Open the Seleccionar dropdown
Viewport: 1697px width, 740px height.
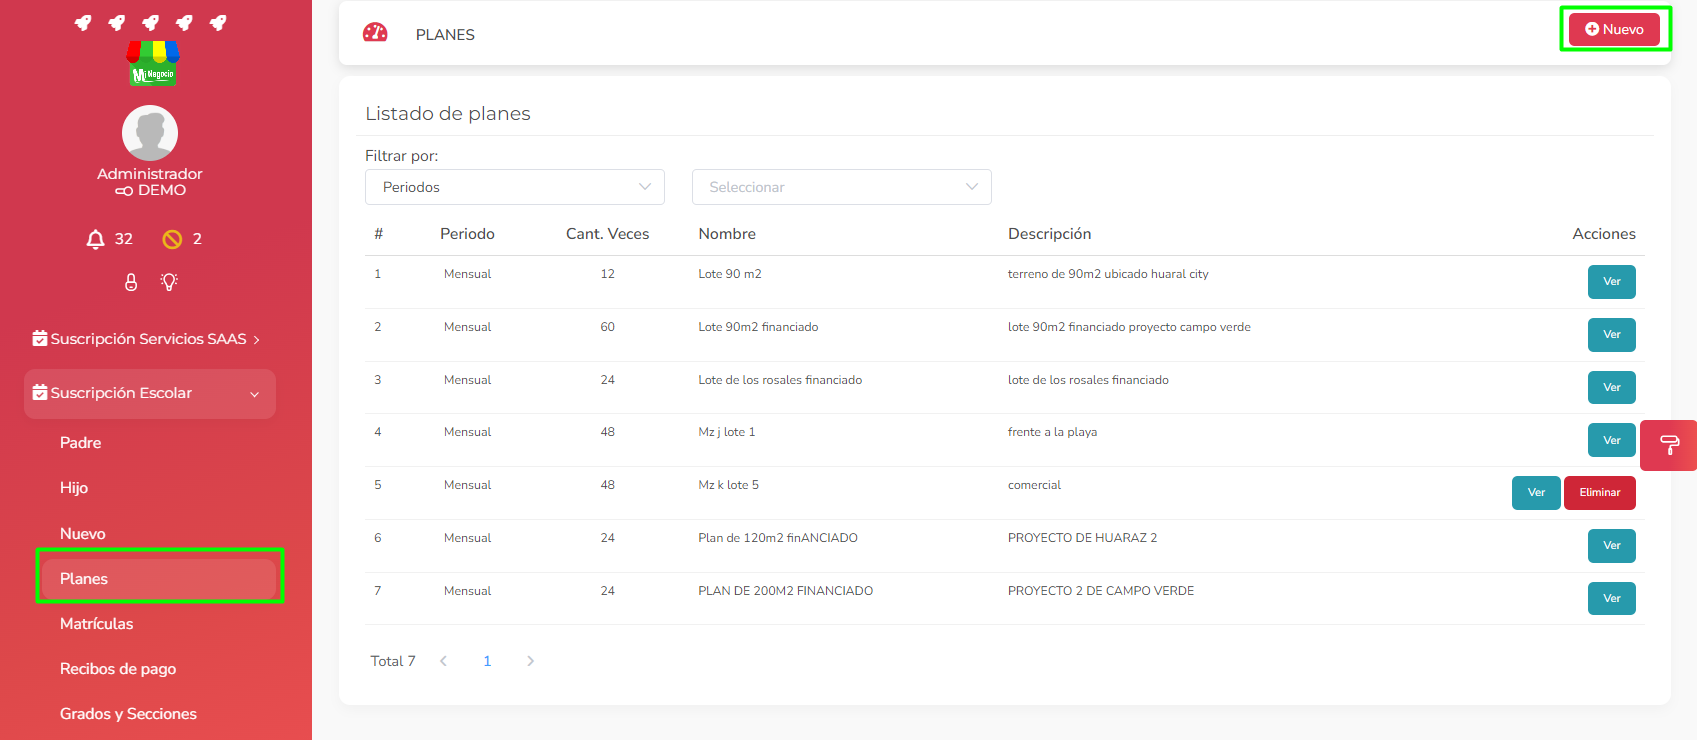coord(842,187)
